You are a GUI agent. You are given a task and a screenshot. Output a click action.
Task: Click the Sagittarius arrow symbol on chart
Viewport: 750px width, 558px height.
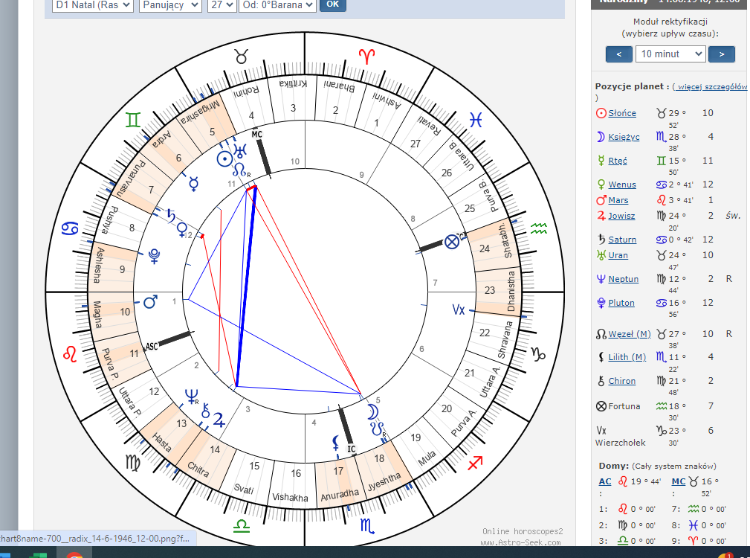(x=476, y=462)
